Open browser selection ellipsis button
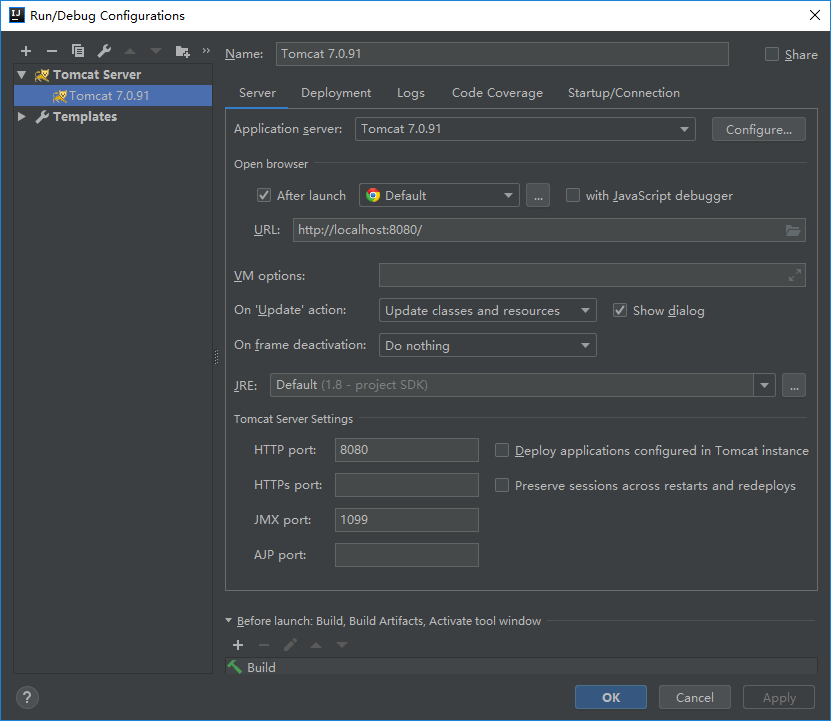 538,195
